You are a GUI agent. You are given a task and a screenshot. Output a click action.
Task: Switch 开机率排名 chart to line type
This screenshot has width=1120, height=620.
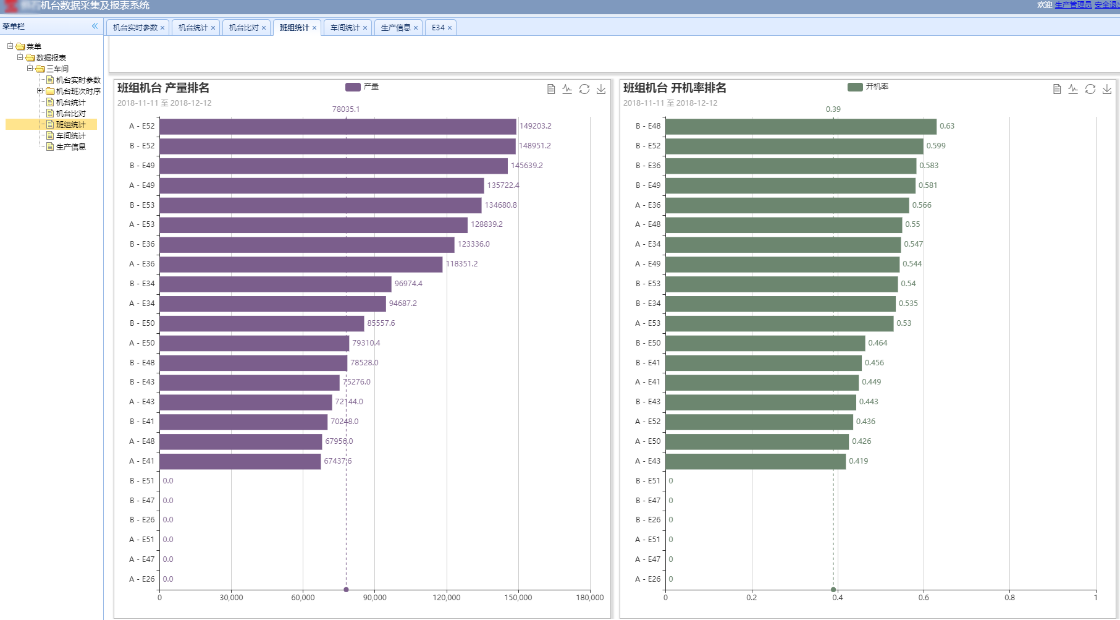click(x=1073, y=89)
